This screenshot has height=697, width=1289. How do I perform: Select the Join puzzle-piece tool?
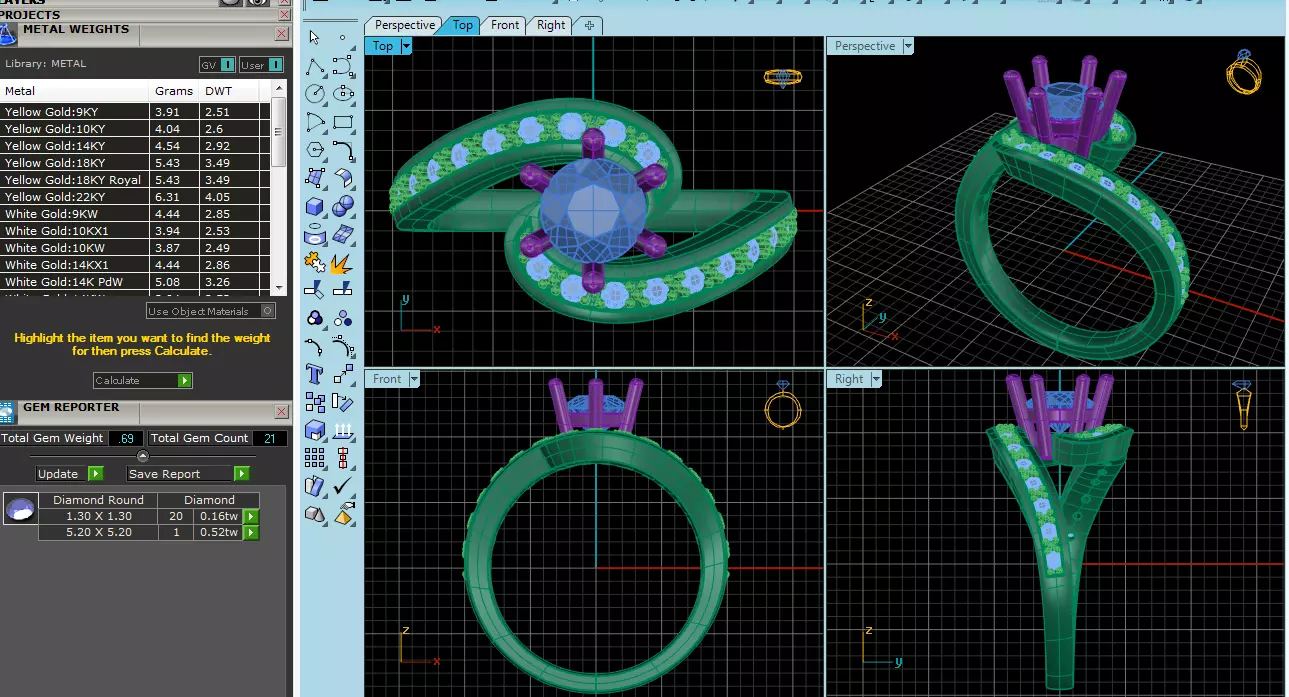pos(314,263)
